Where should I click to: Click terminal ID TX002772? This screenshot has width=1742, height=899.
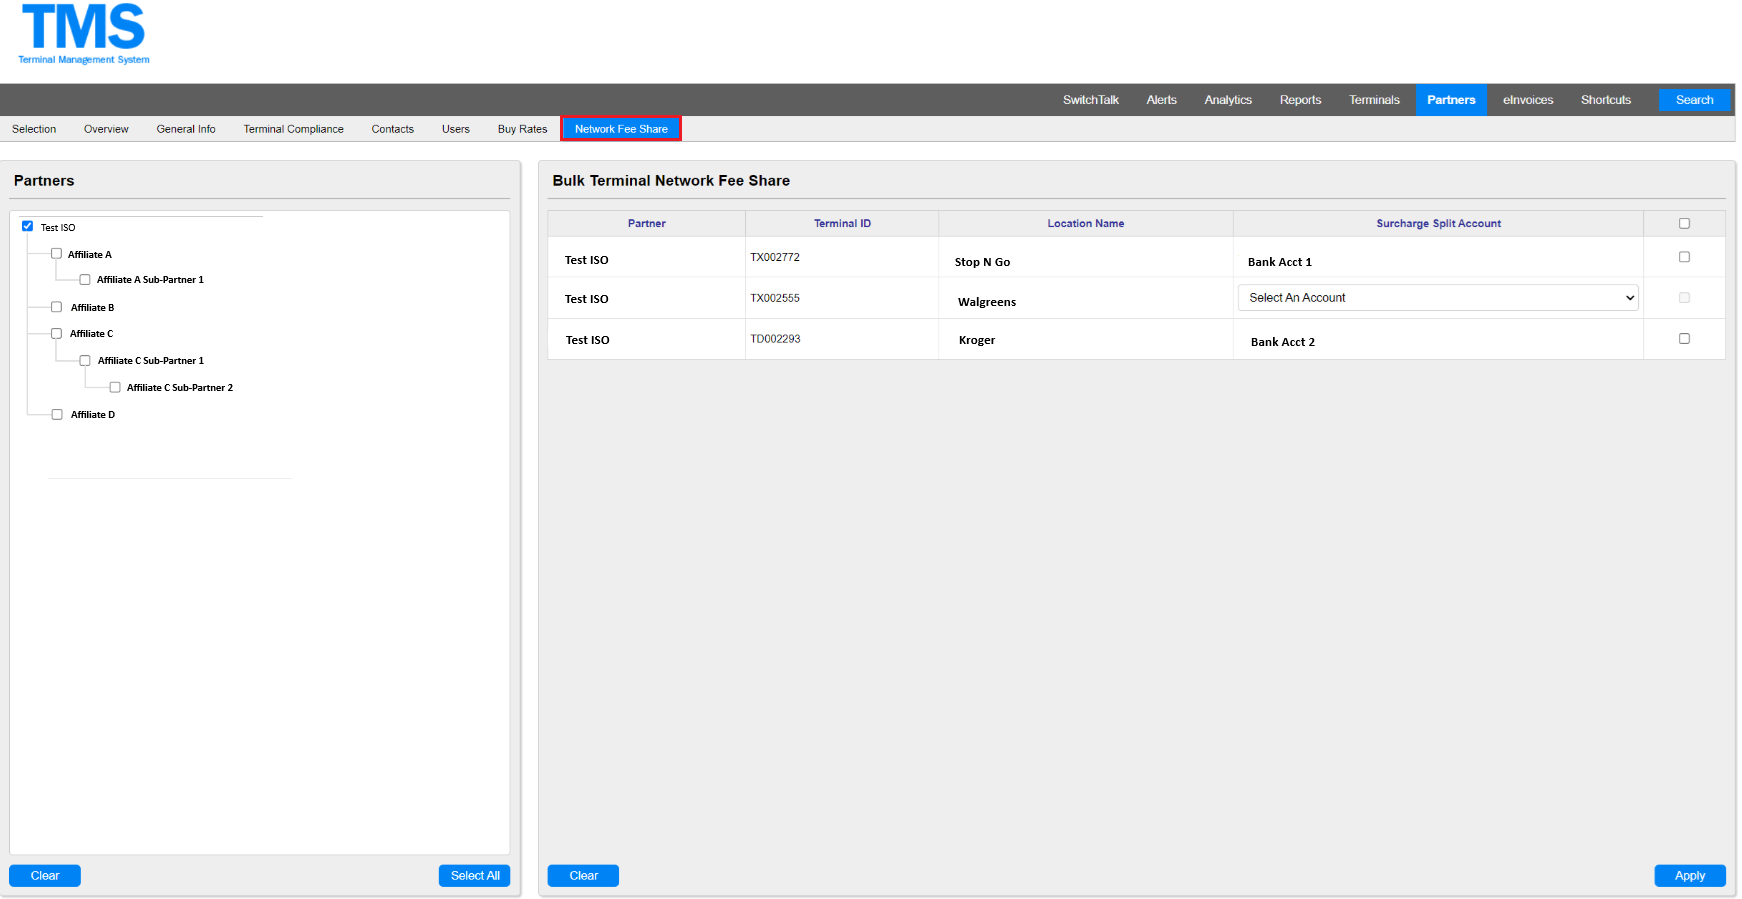point(775,258)
